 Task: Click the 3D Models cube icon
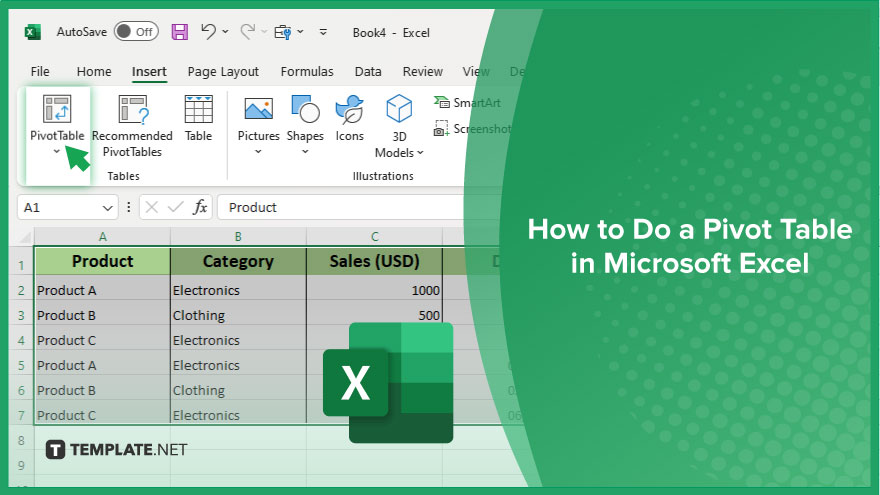click(399, 108)
